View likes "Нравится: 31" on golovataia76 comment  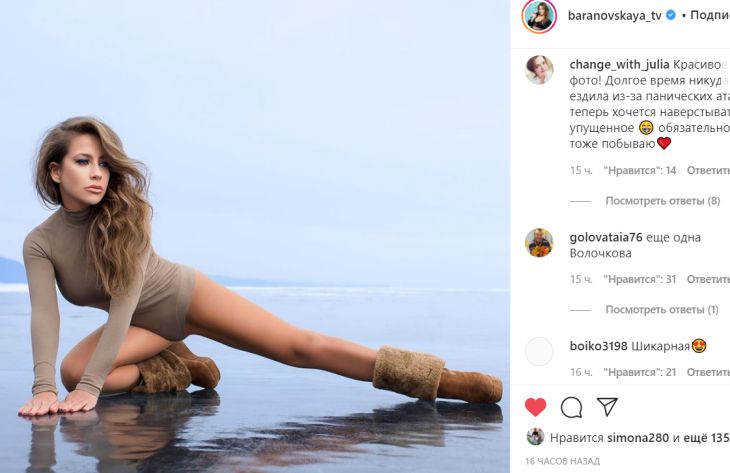click(640, 279)
